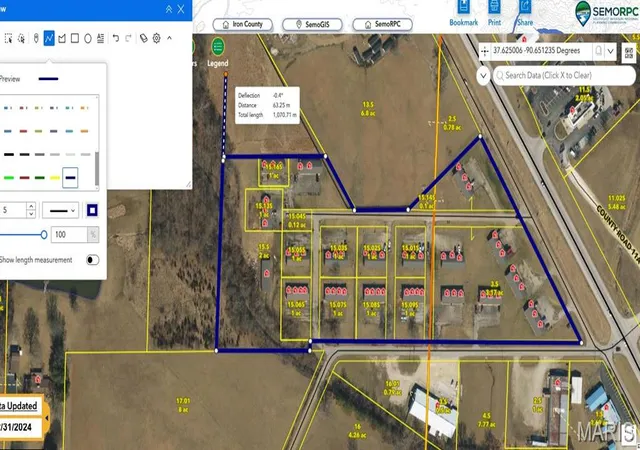This screenshot has width=640, height=450.
Task: Go to Iron County home button
Action: point(242,25)
